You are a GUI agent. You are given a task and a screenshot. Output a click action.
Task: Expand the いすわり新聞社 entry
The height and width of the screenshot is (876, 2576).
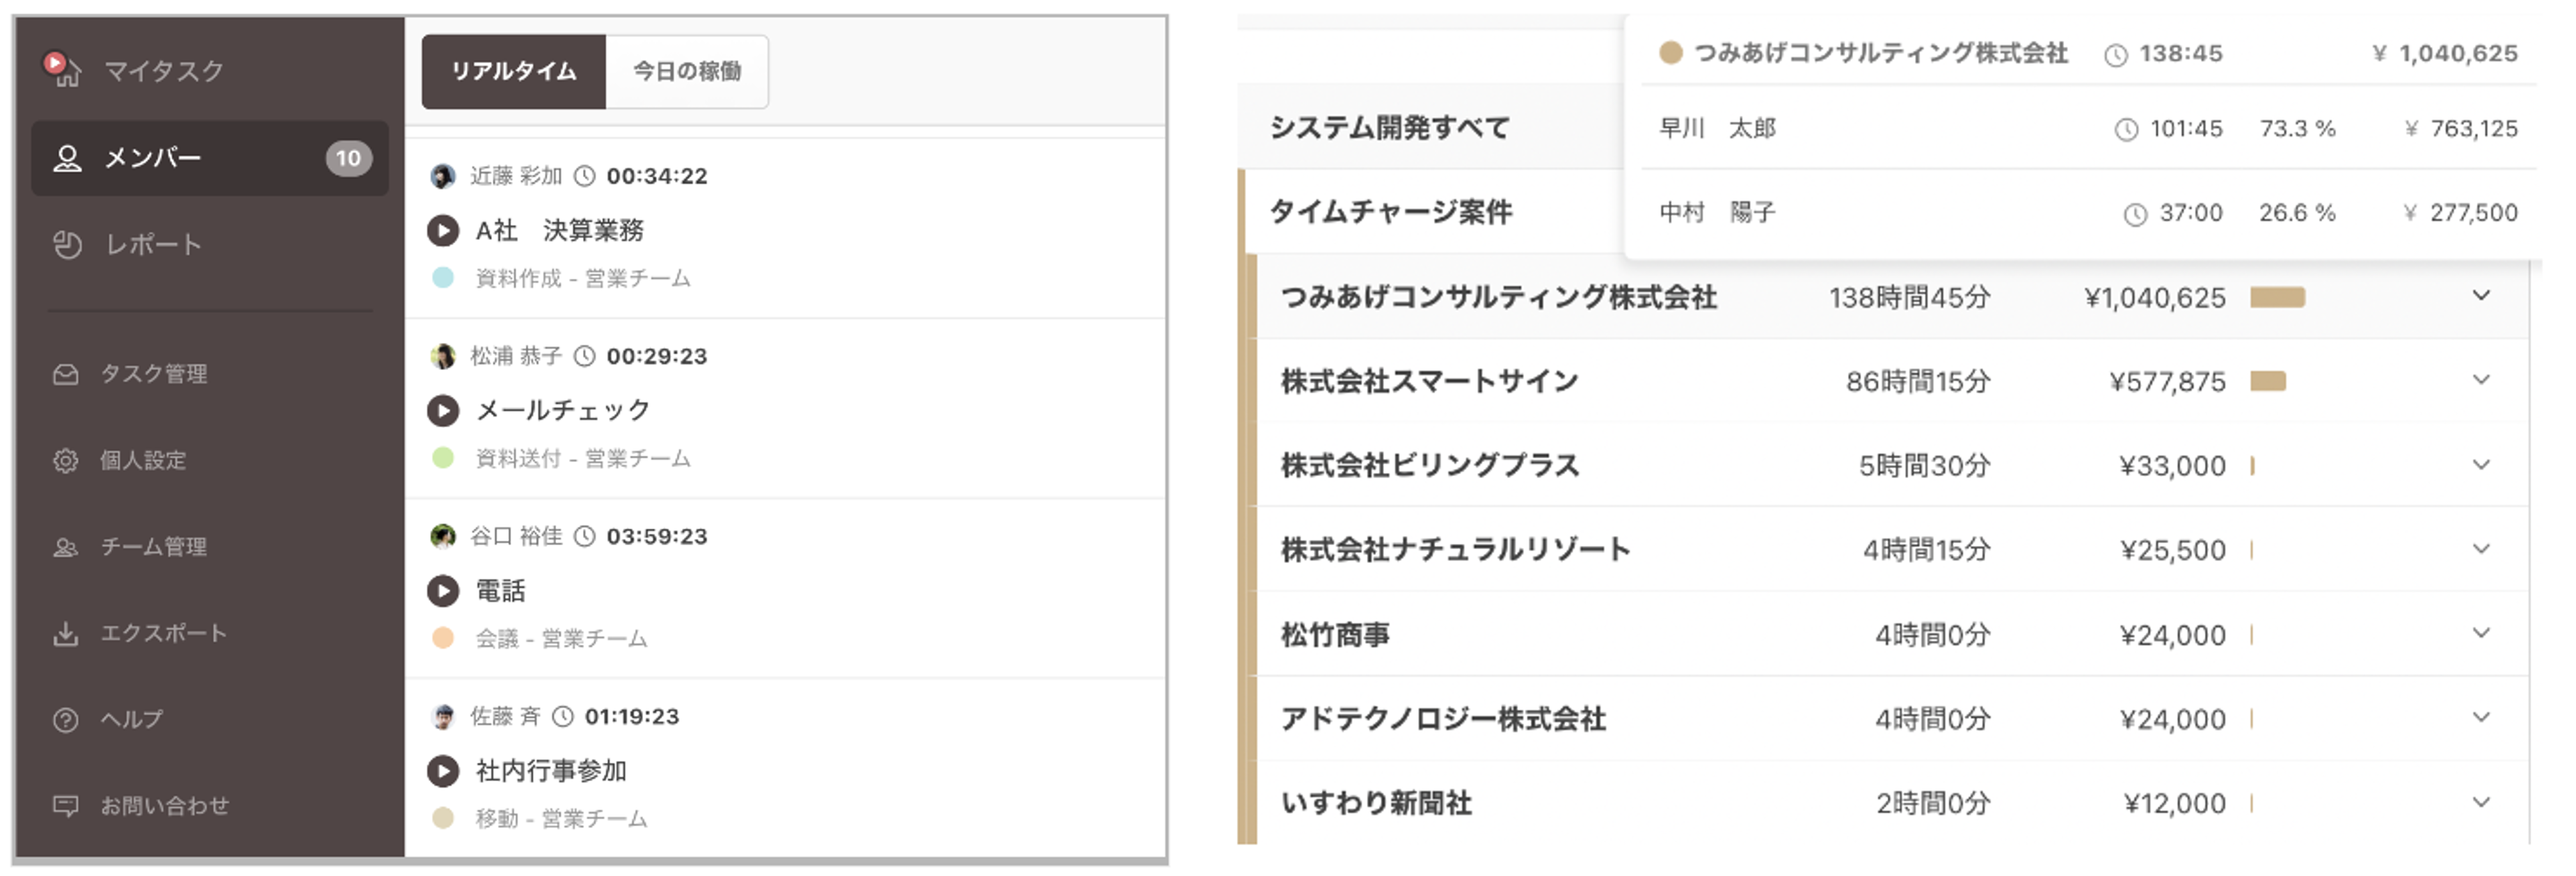tap(2481, 801)
